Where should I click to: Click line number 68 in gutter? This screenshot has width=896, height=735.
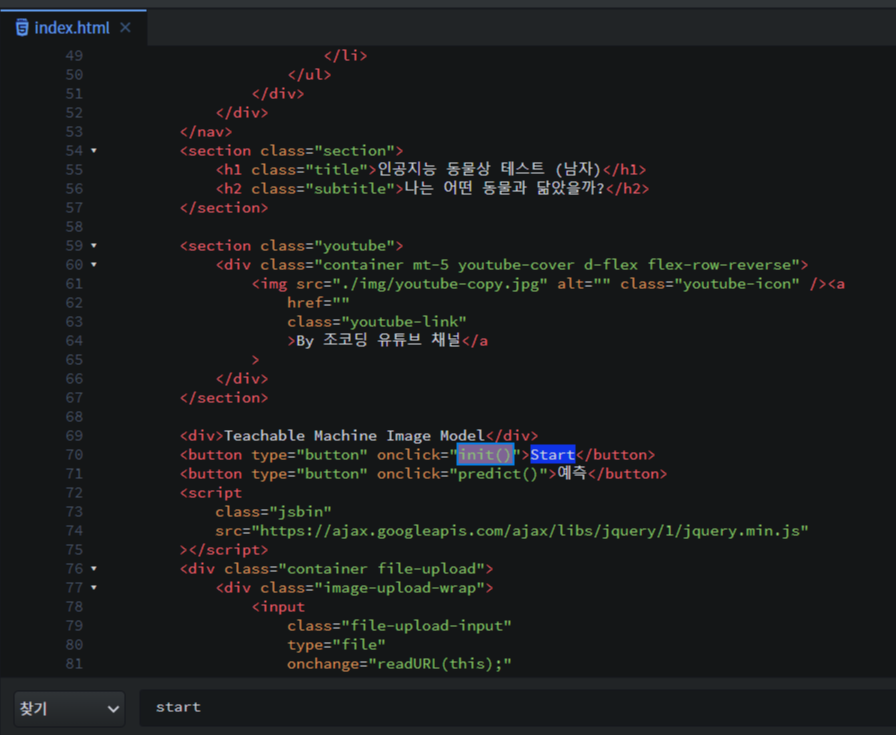[74, 417]
